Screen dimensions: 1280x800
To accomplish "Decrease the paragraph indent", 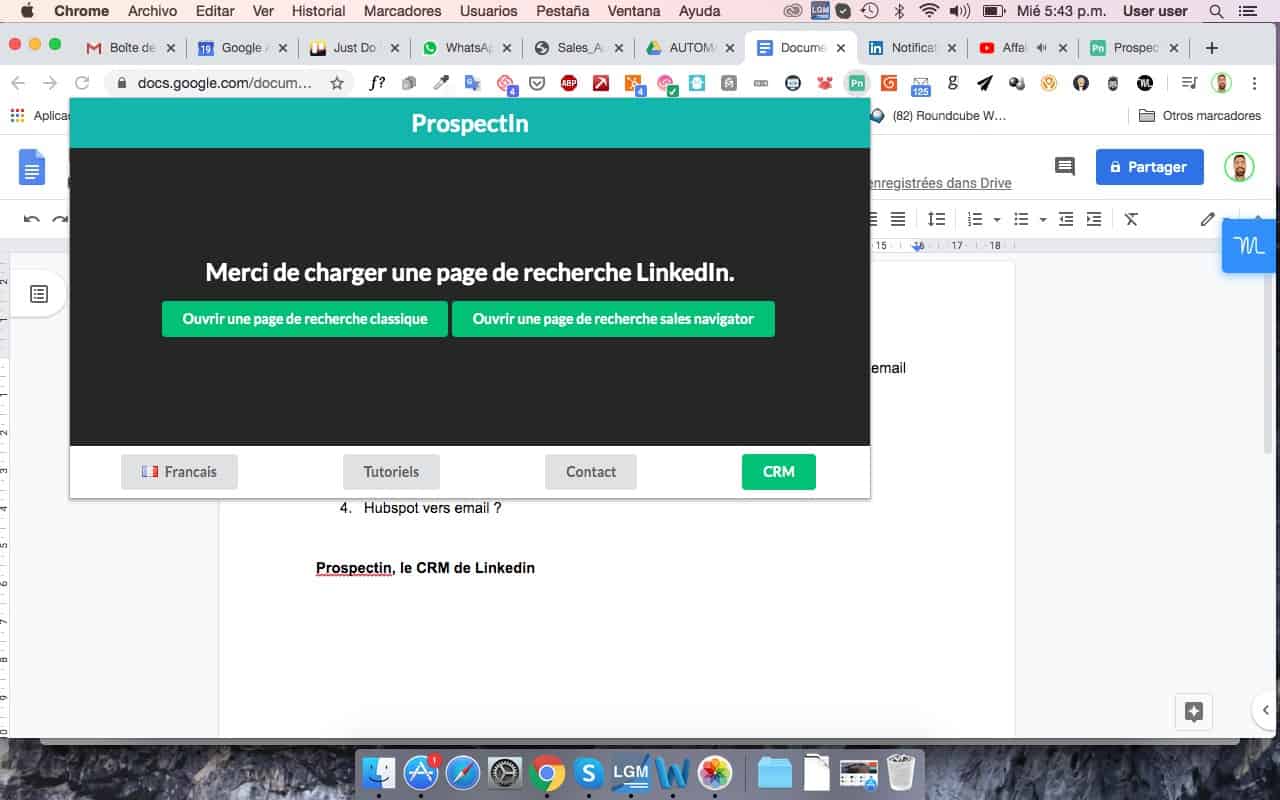I will tap(1066, 219).
